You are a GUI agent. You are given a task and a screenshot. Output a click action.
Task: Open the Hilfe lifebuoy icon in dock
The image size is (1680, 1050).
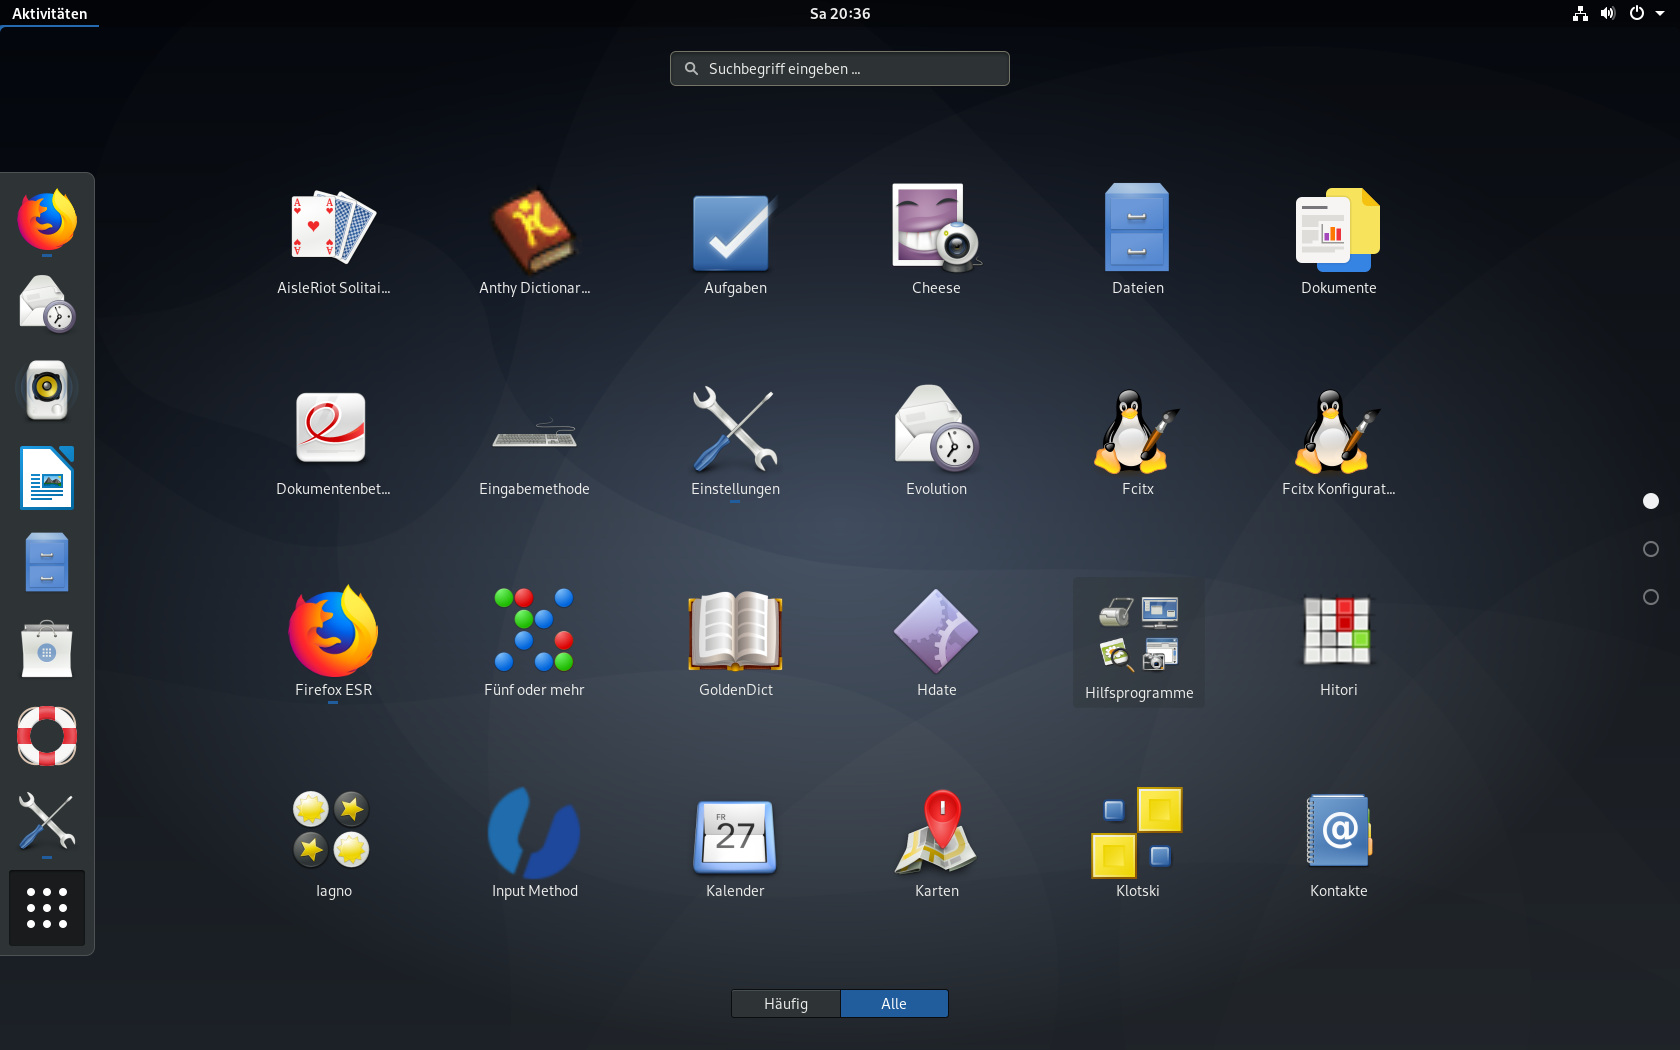coord(46,735)
